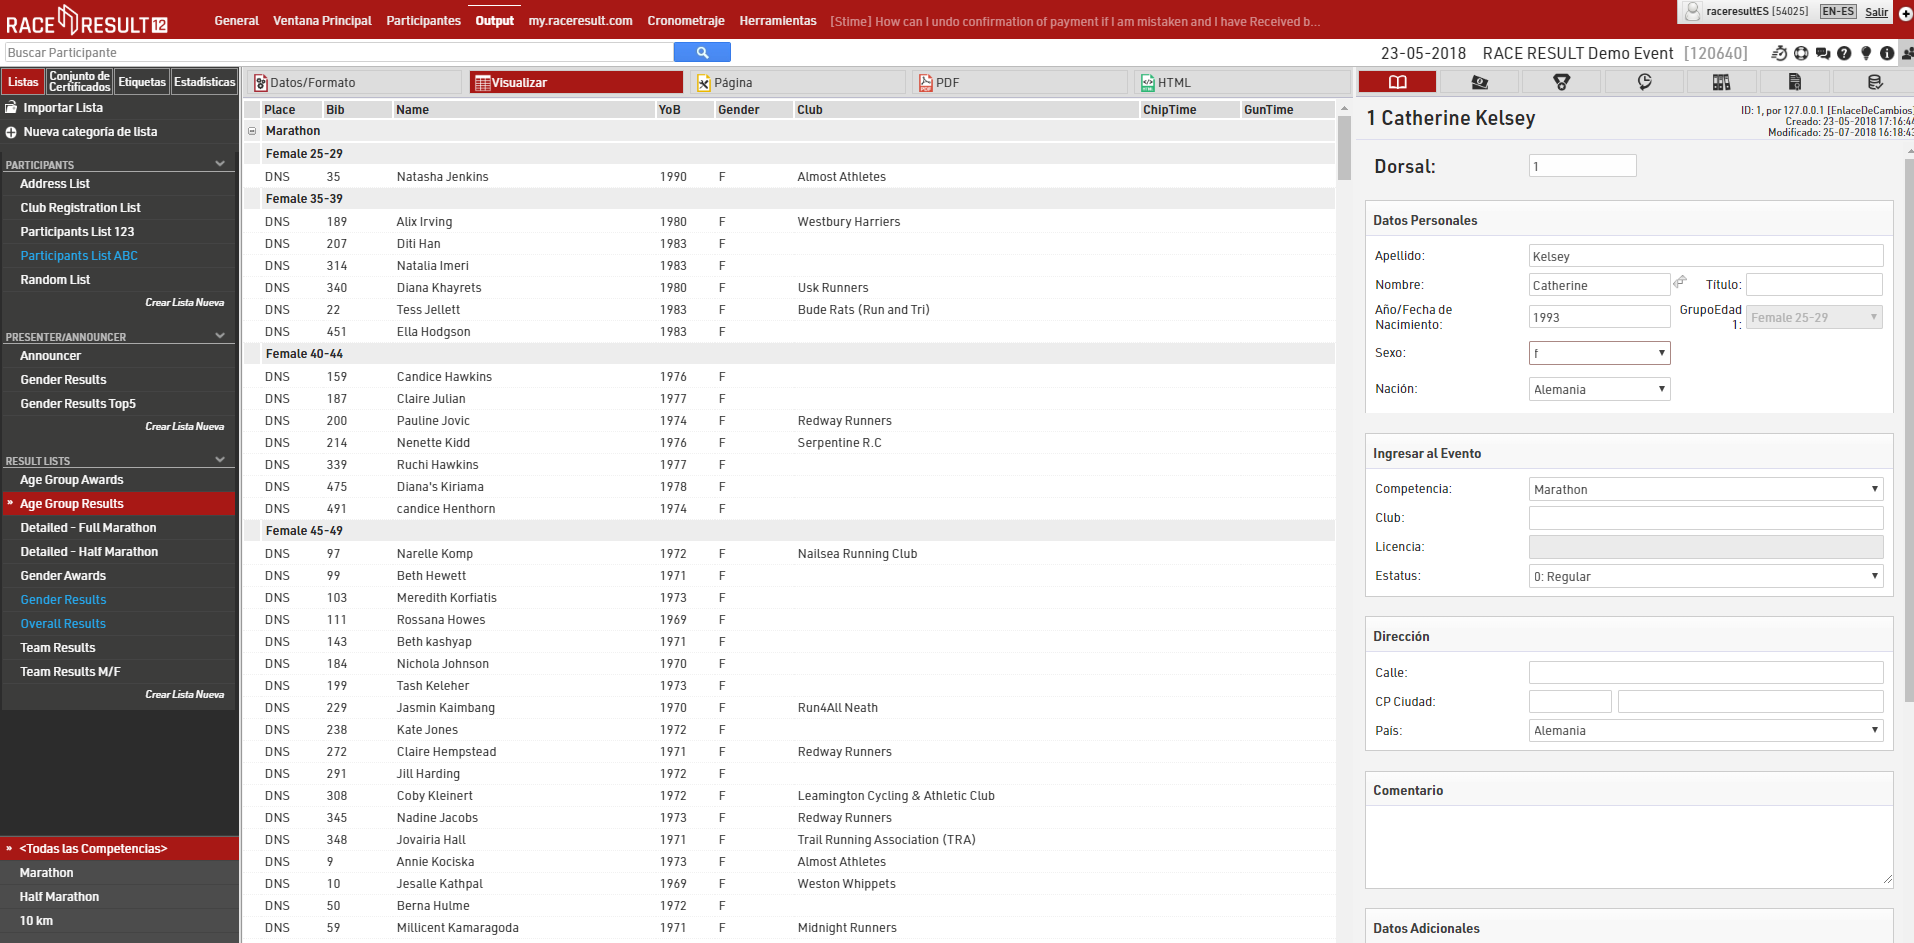Open the General menu
The image size is (1914, 943).
[236, 20]
